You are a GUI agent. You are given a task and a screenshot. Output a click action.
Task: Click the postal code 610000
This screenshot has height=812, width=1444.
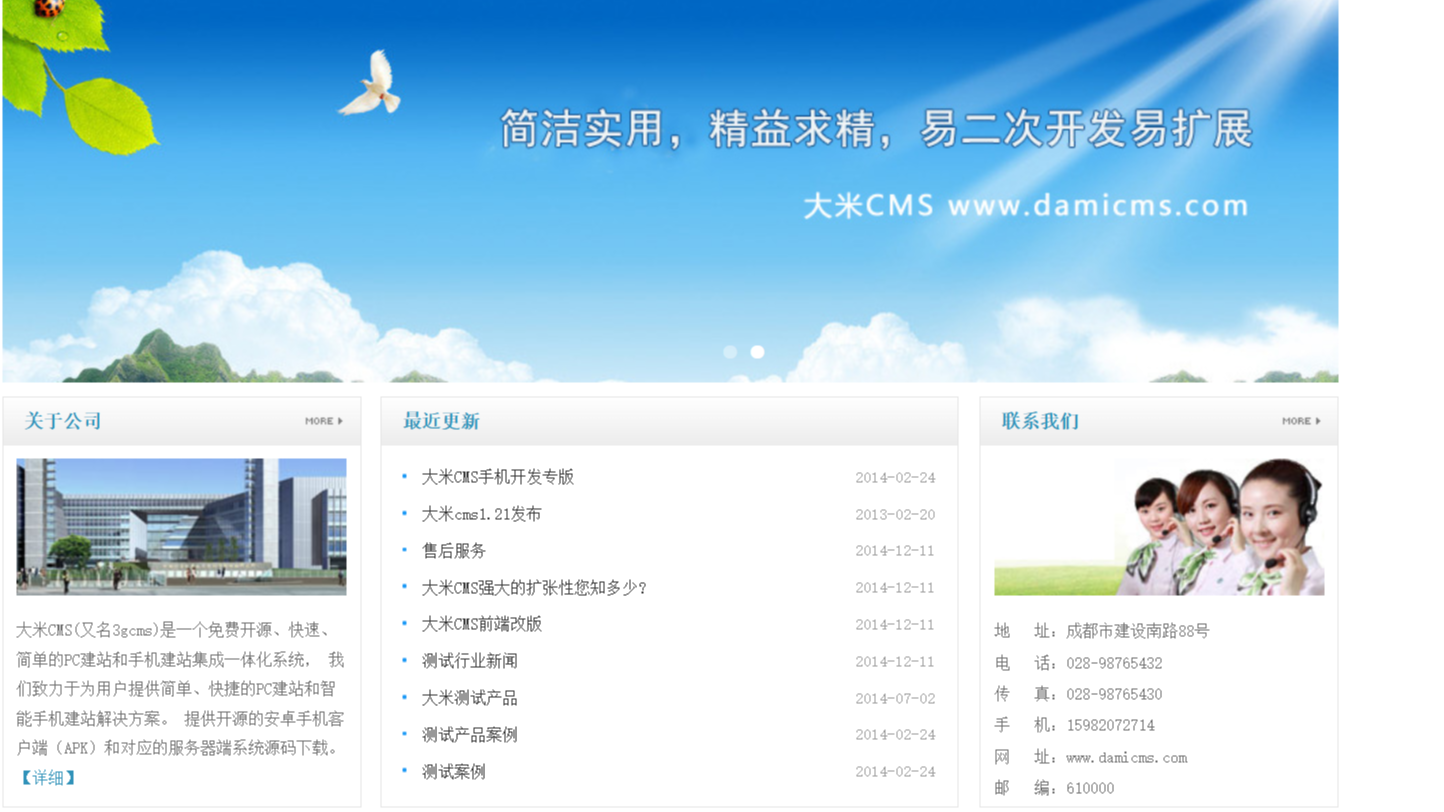tap(1090, 788)
